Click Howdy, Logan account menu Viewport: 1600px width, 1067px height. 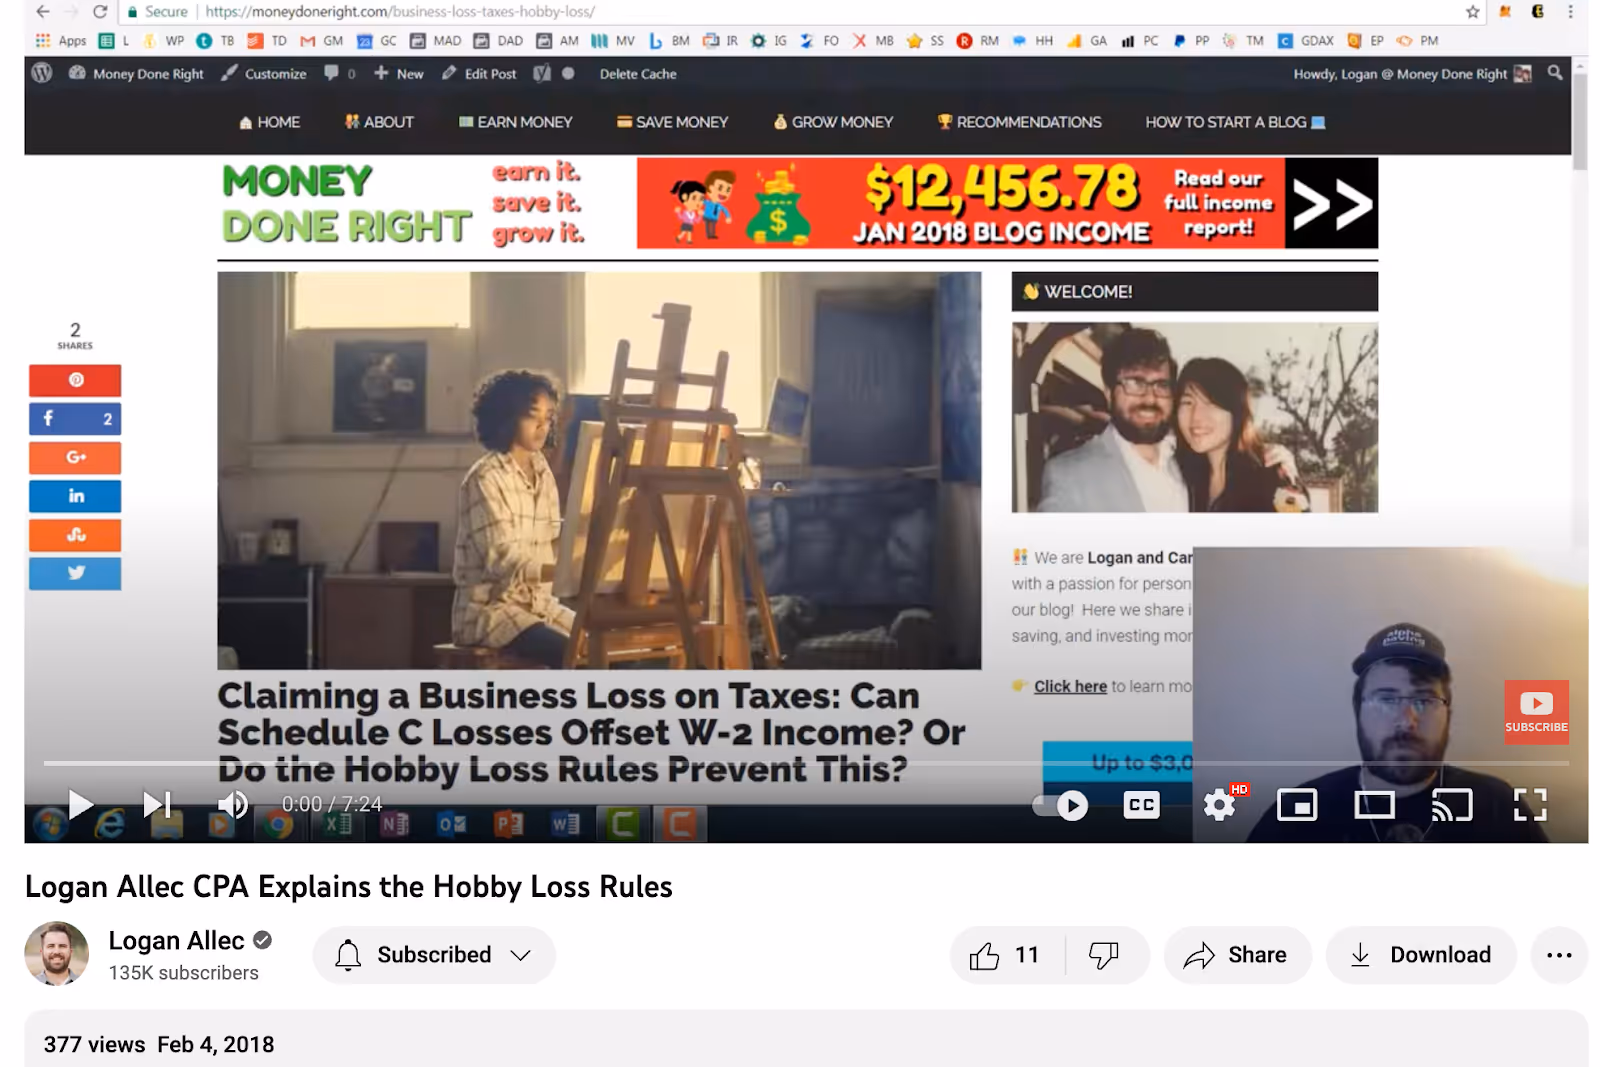pos(1412,74)
